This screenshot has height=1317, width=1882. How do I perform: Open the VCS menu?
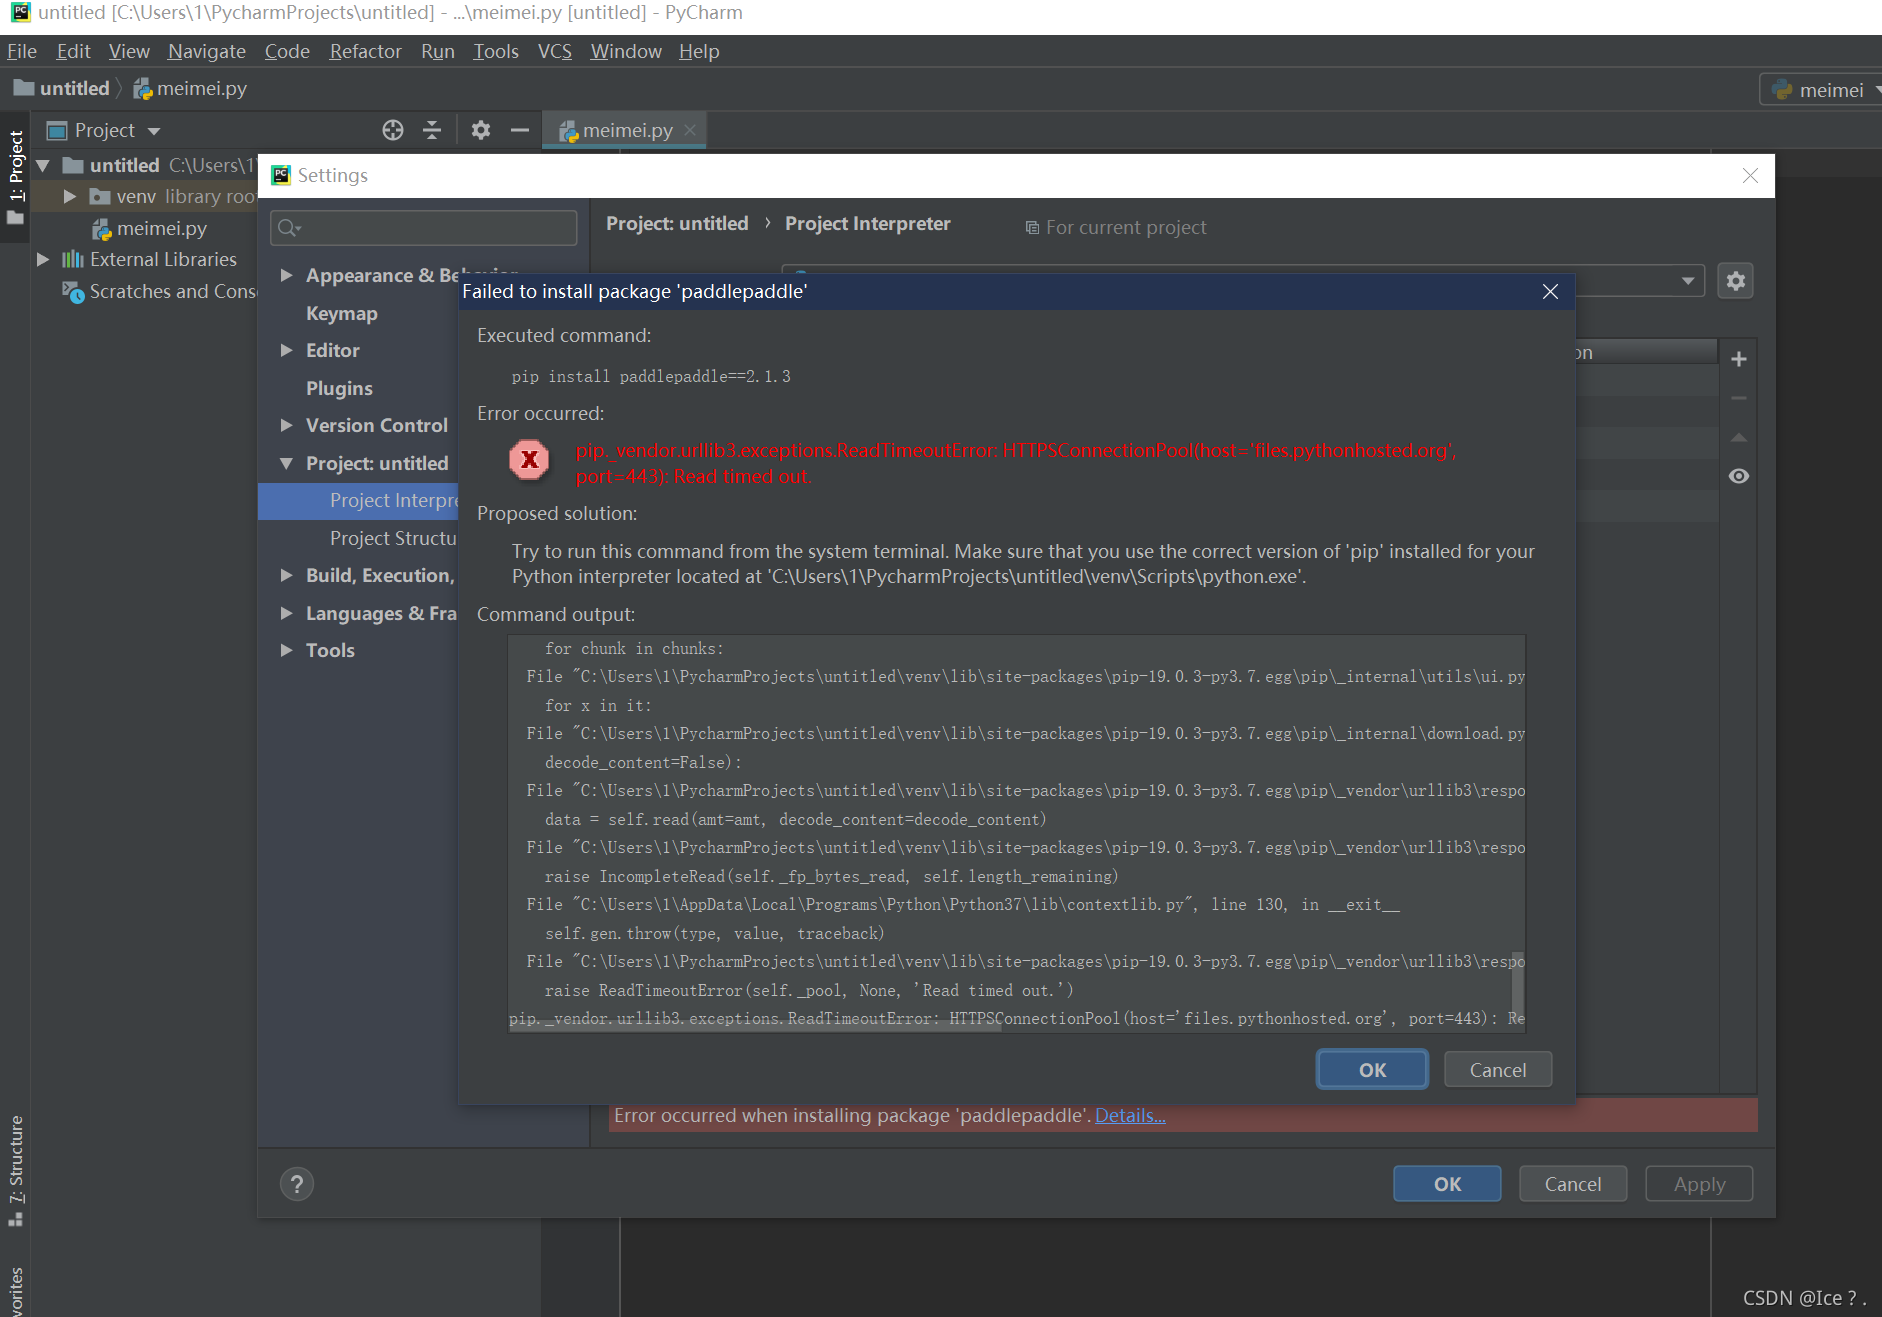pyautogui.click(x=555, y=51)
